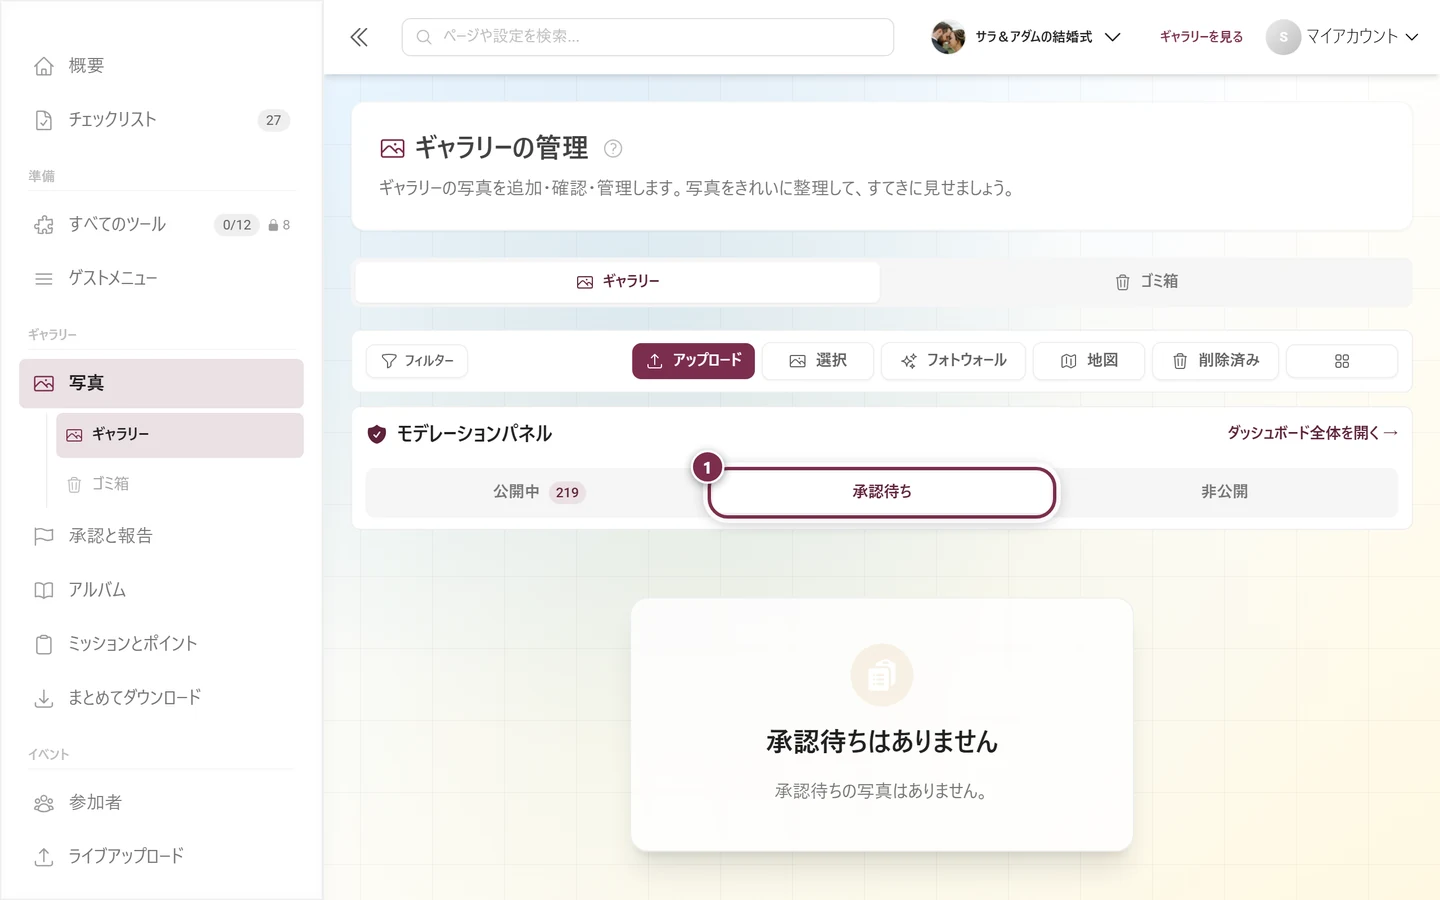
Task: Click the 0/12 badge on すべてのツール
Action: click(x=237, y=225)
